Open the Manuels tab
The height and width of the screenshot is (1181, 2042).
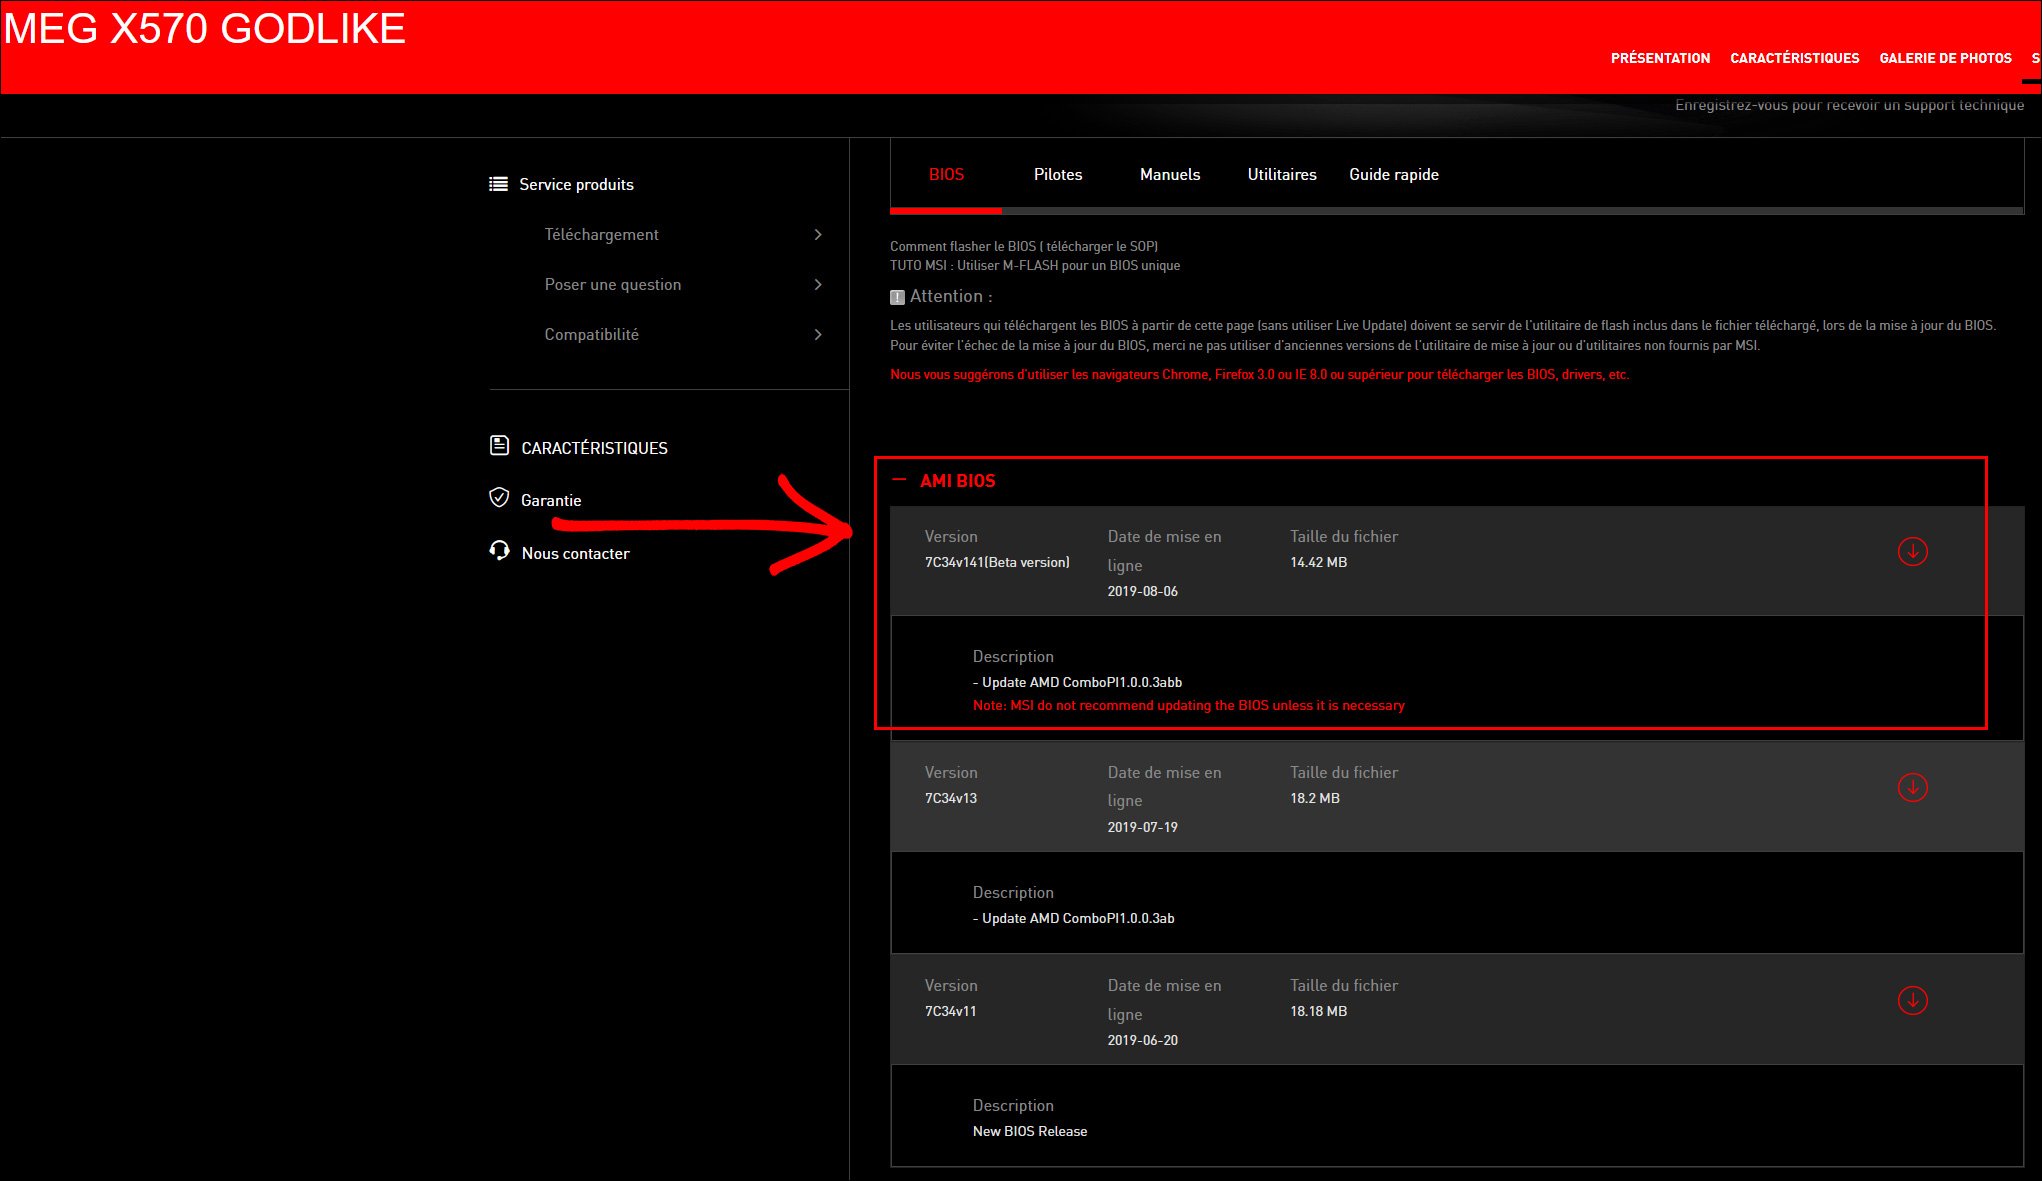(1170, 174)
